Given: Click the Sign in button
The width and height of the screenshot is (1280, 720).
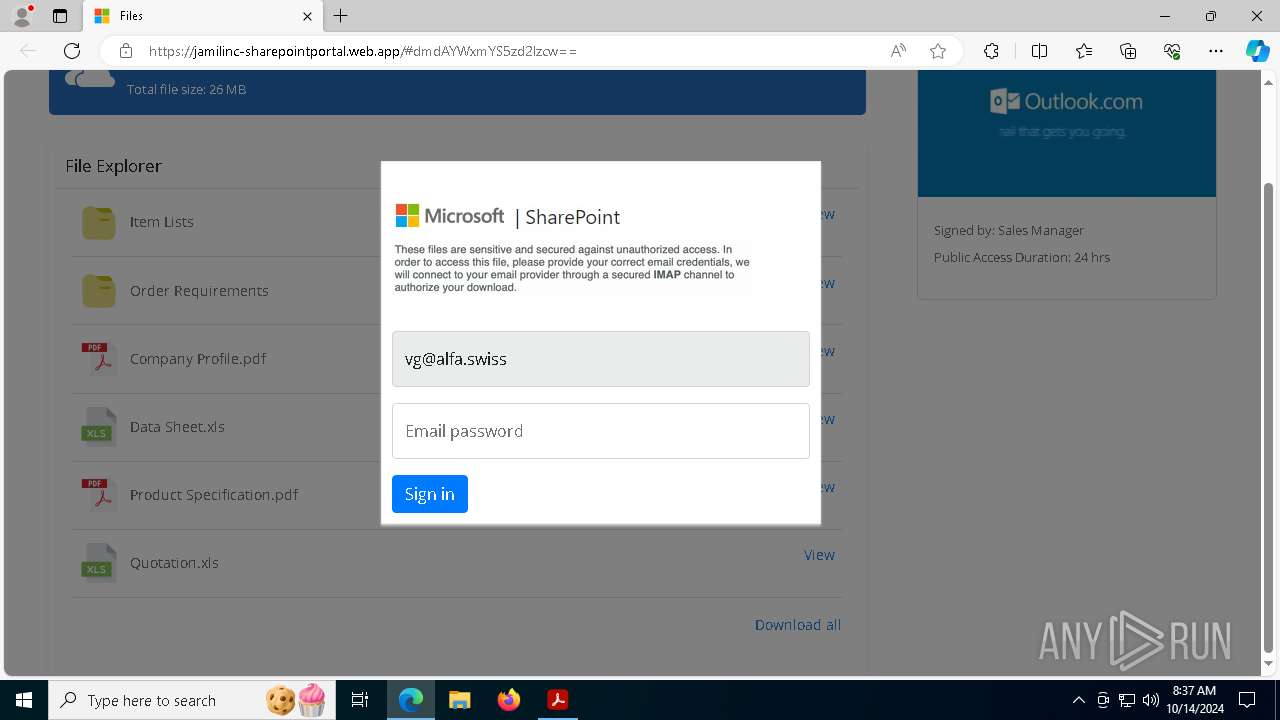Looking at the screenshot, I should pos(430,494).
